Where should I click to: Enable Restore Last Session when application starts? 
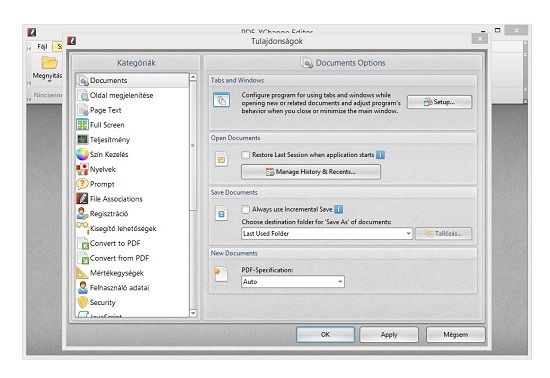coord(246,155)
